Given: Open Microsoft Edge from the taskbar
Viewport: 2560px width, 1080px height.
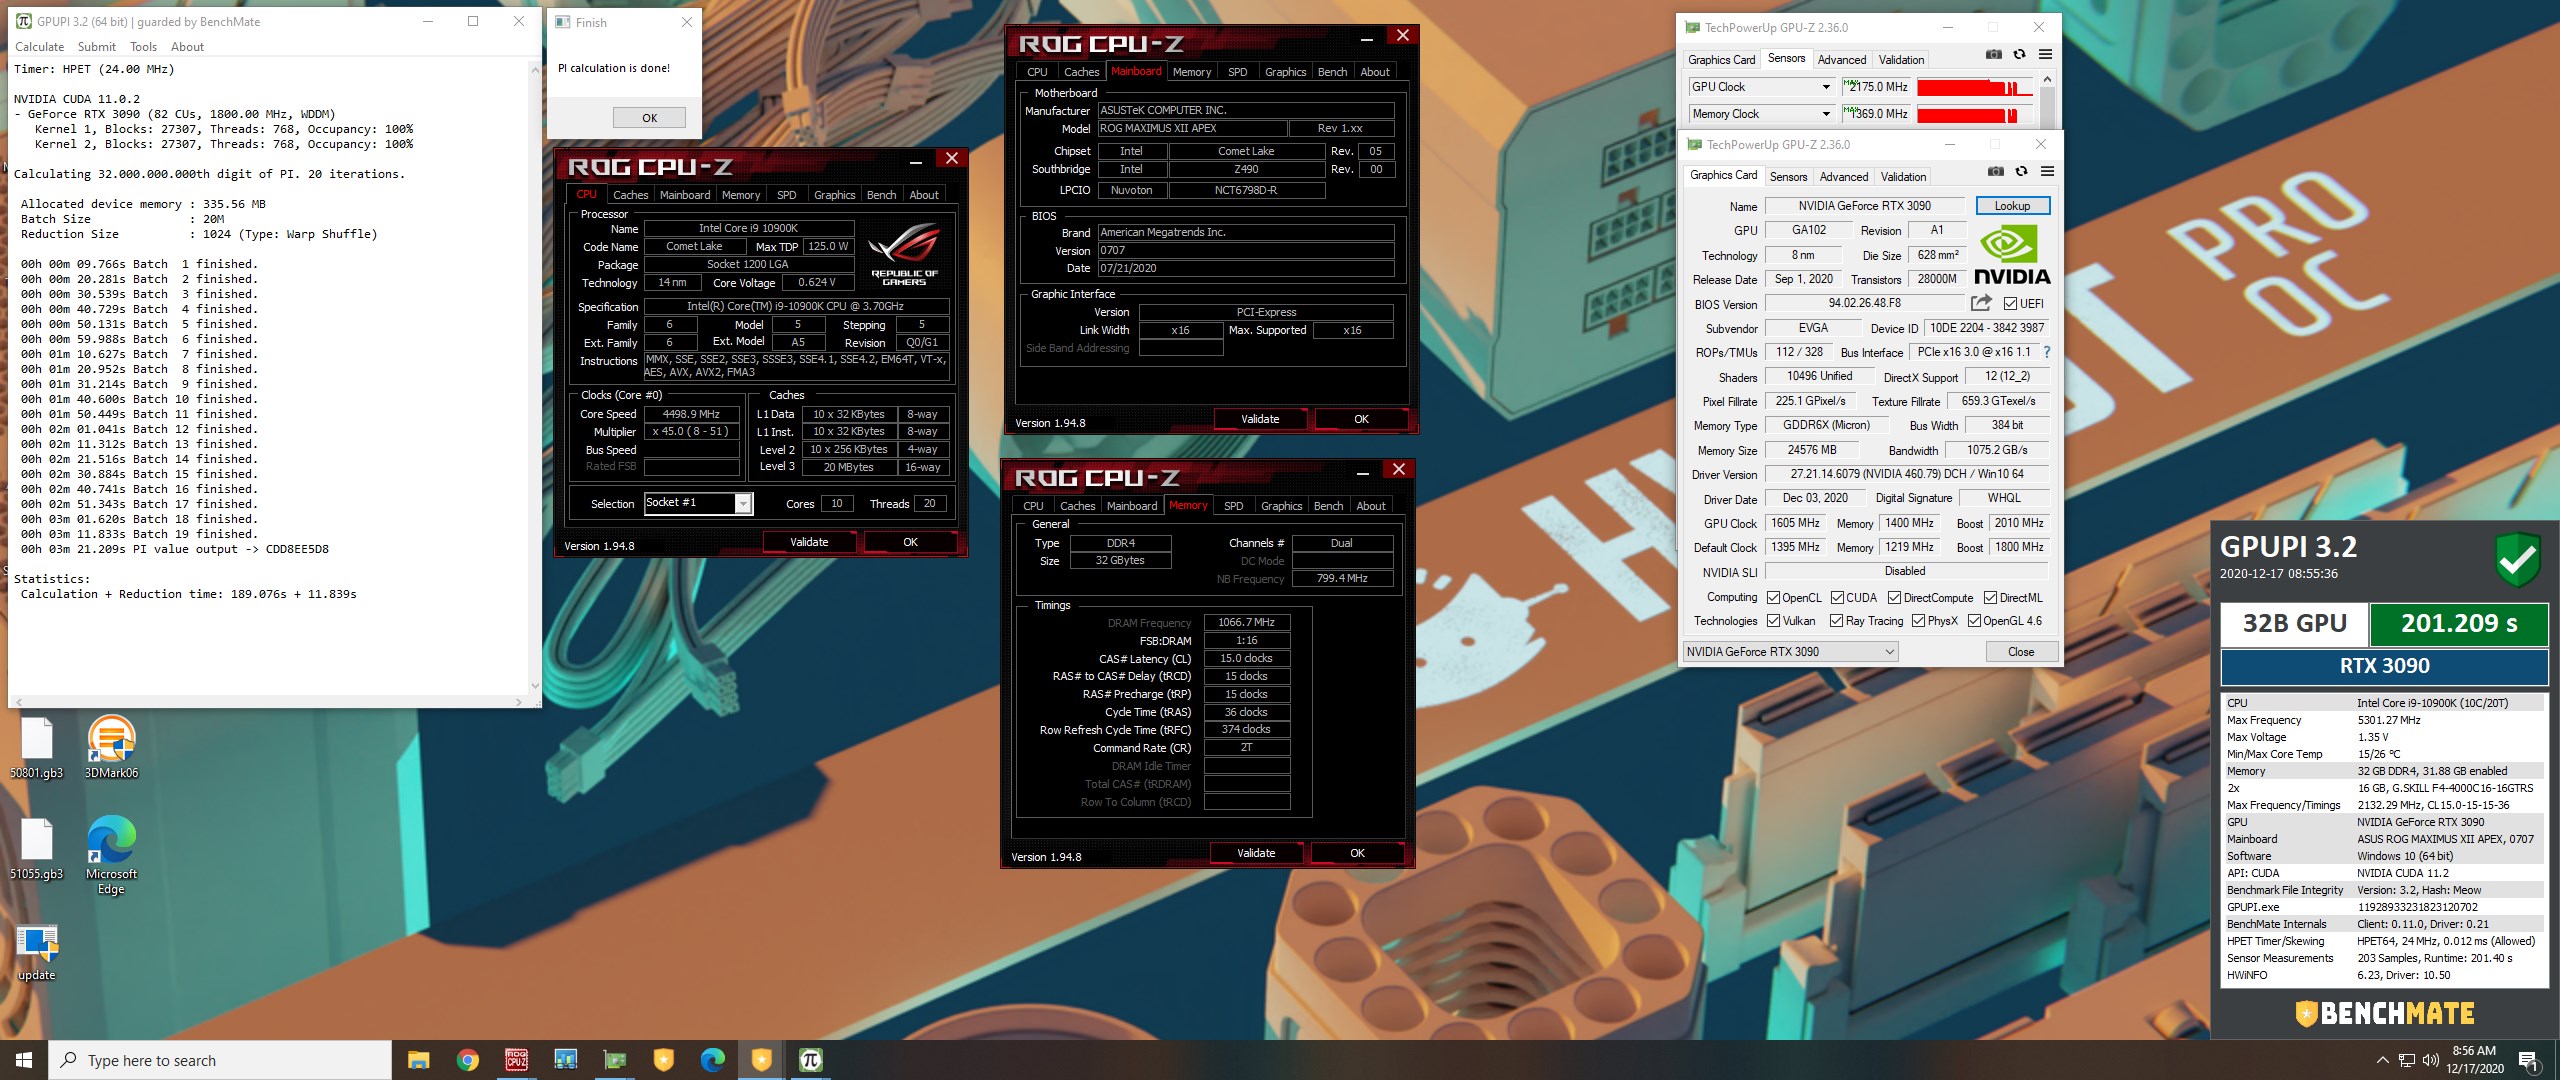Looking at the screenshot, I should click(x=713, y=1060).
